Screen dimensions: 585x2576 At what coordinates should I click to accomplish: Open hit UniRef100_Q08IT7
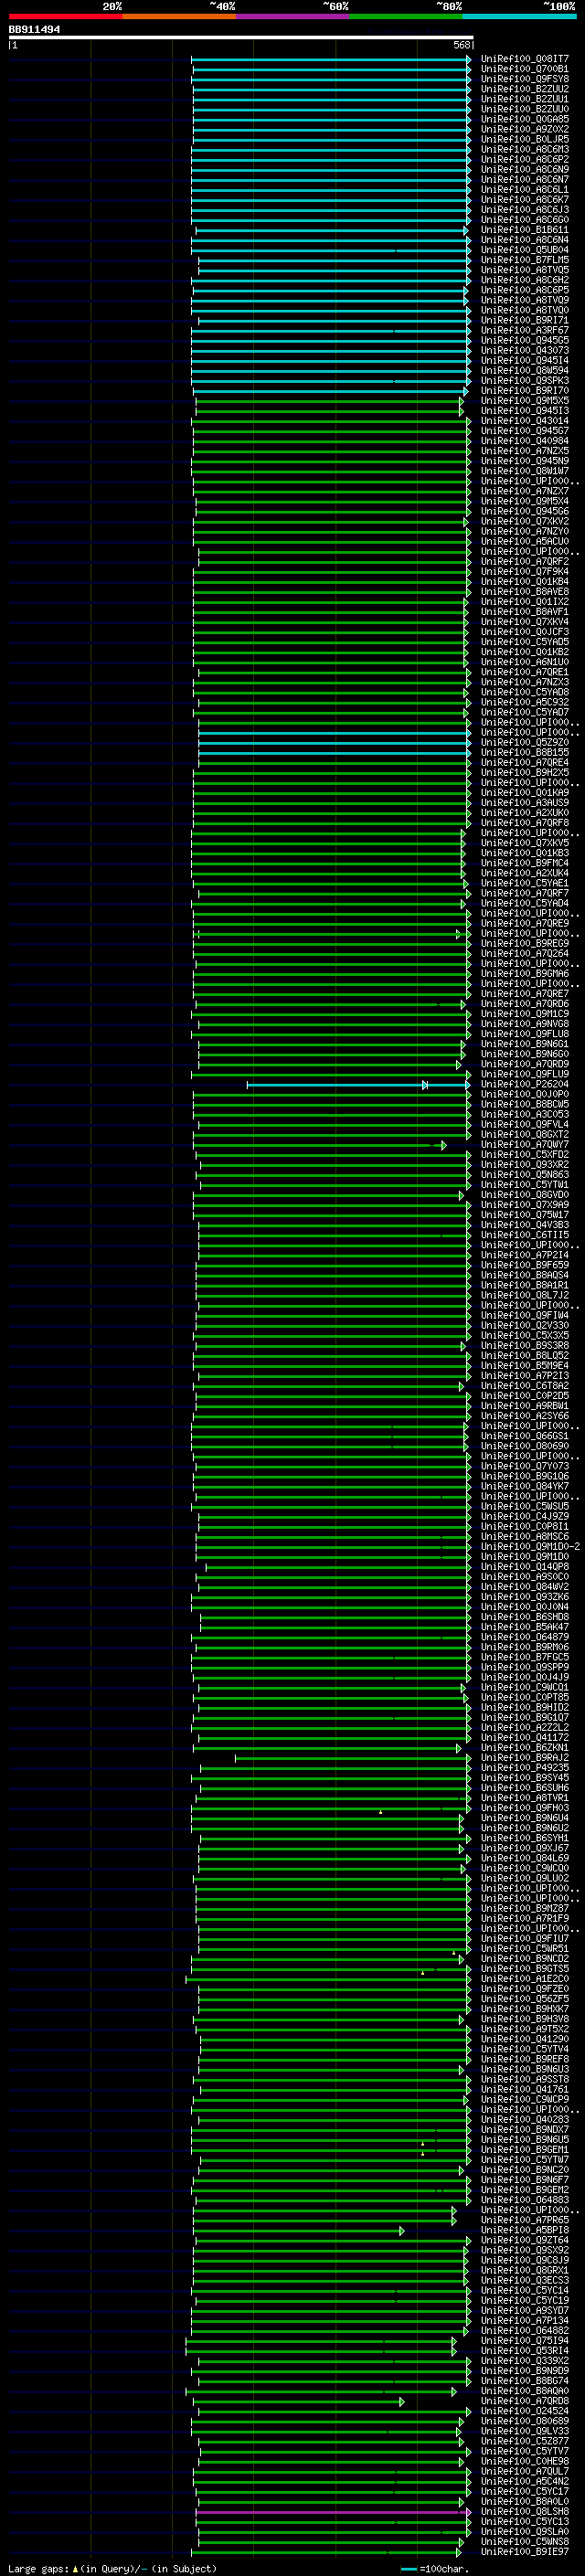(x=524, y=59)
